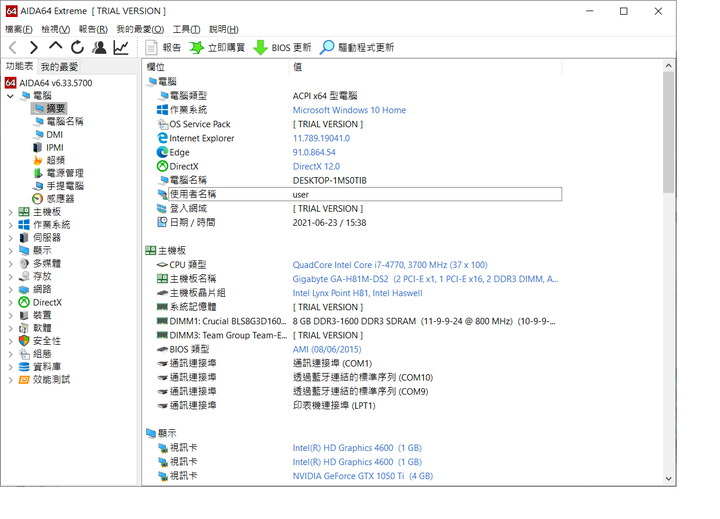Click the 驅動程式更新 toolbar button
This screenshot has height=519, width=720.
357,47
